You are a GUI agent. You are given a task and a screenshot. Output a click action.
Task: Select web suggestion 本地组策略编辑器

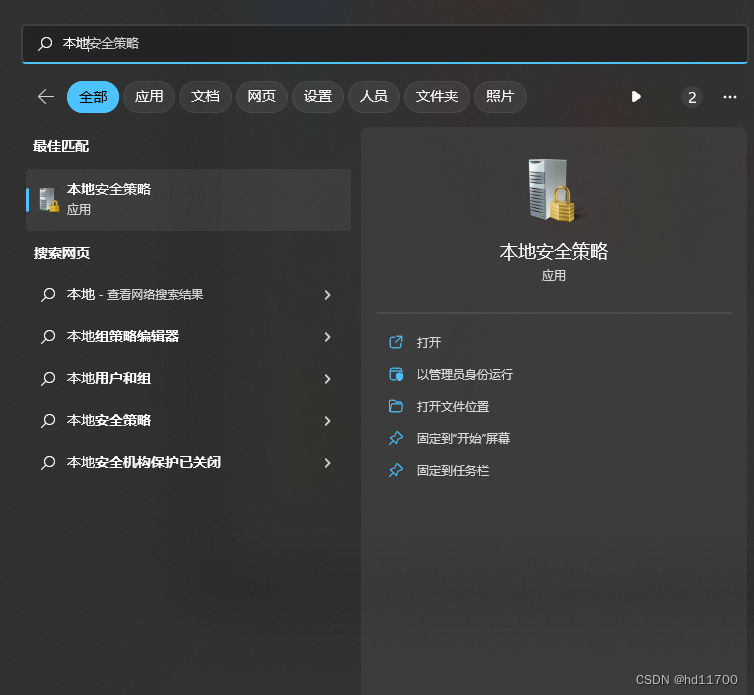(188, 336)
